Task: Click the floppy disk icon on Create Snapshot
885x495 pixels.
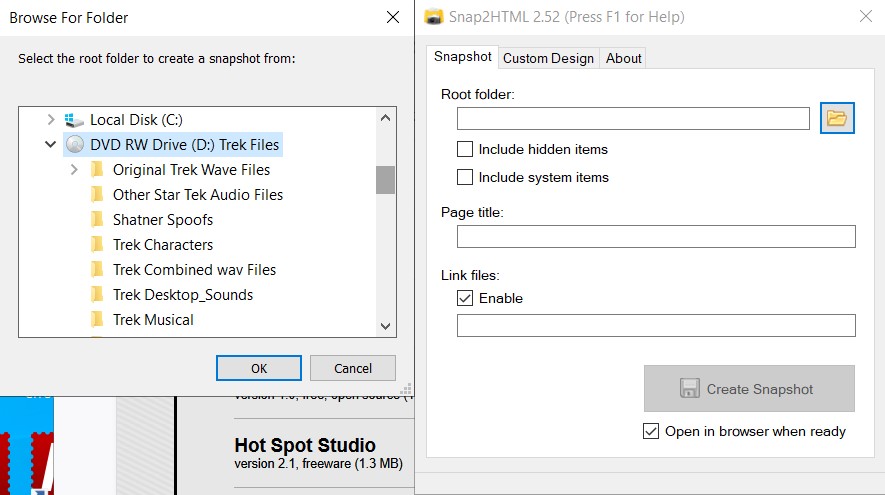Action: pos(689,388)
